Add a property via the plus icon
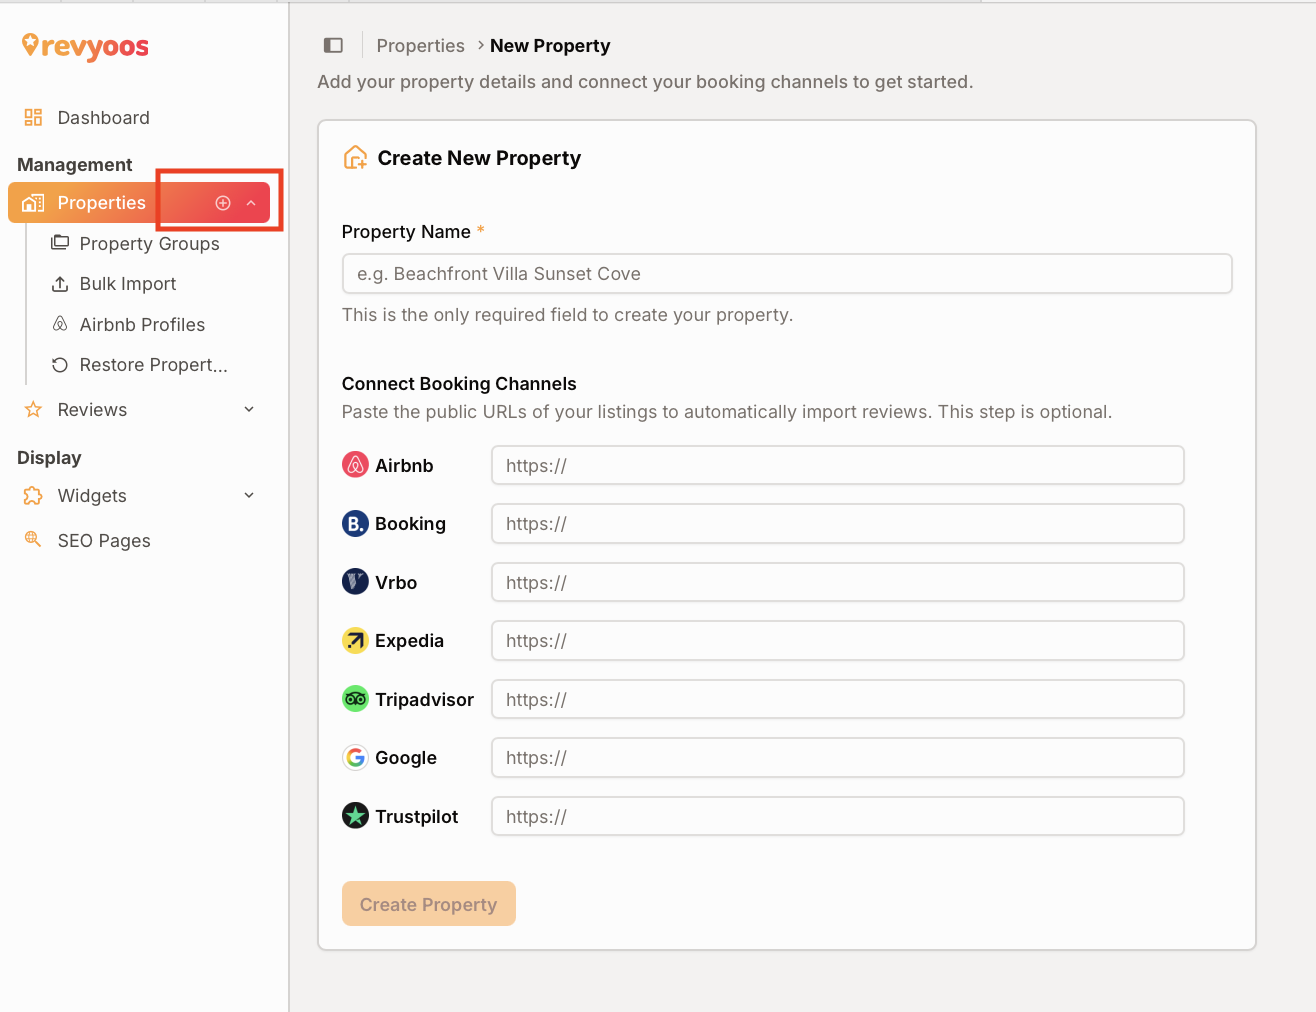Image resolution: width=1316 pixels, height=1012 pixels. 223,203
